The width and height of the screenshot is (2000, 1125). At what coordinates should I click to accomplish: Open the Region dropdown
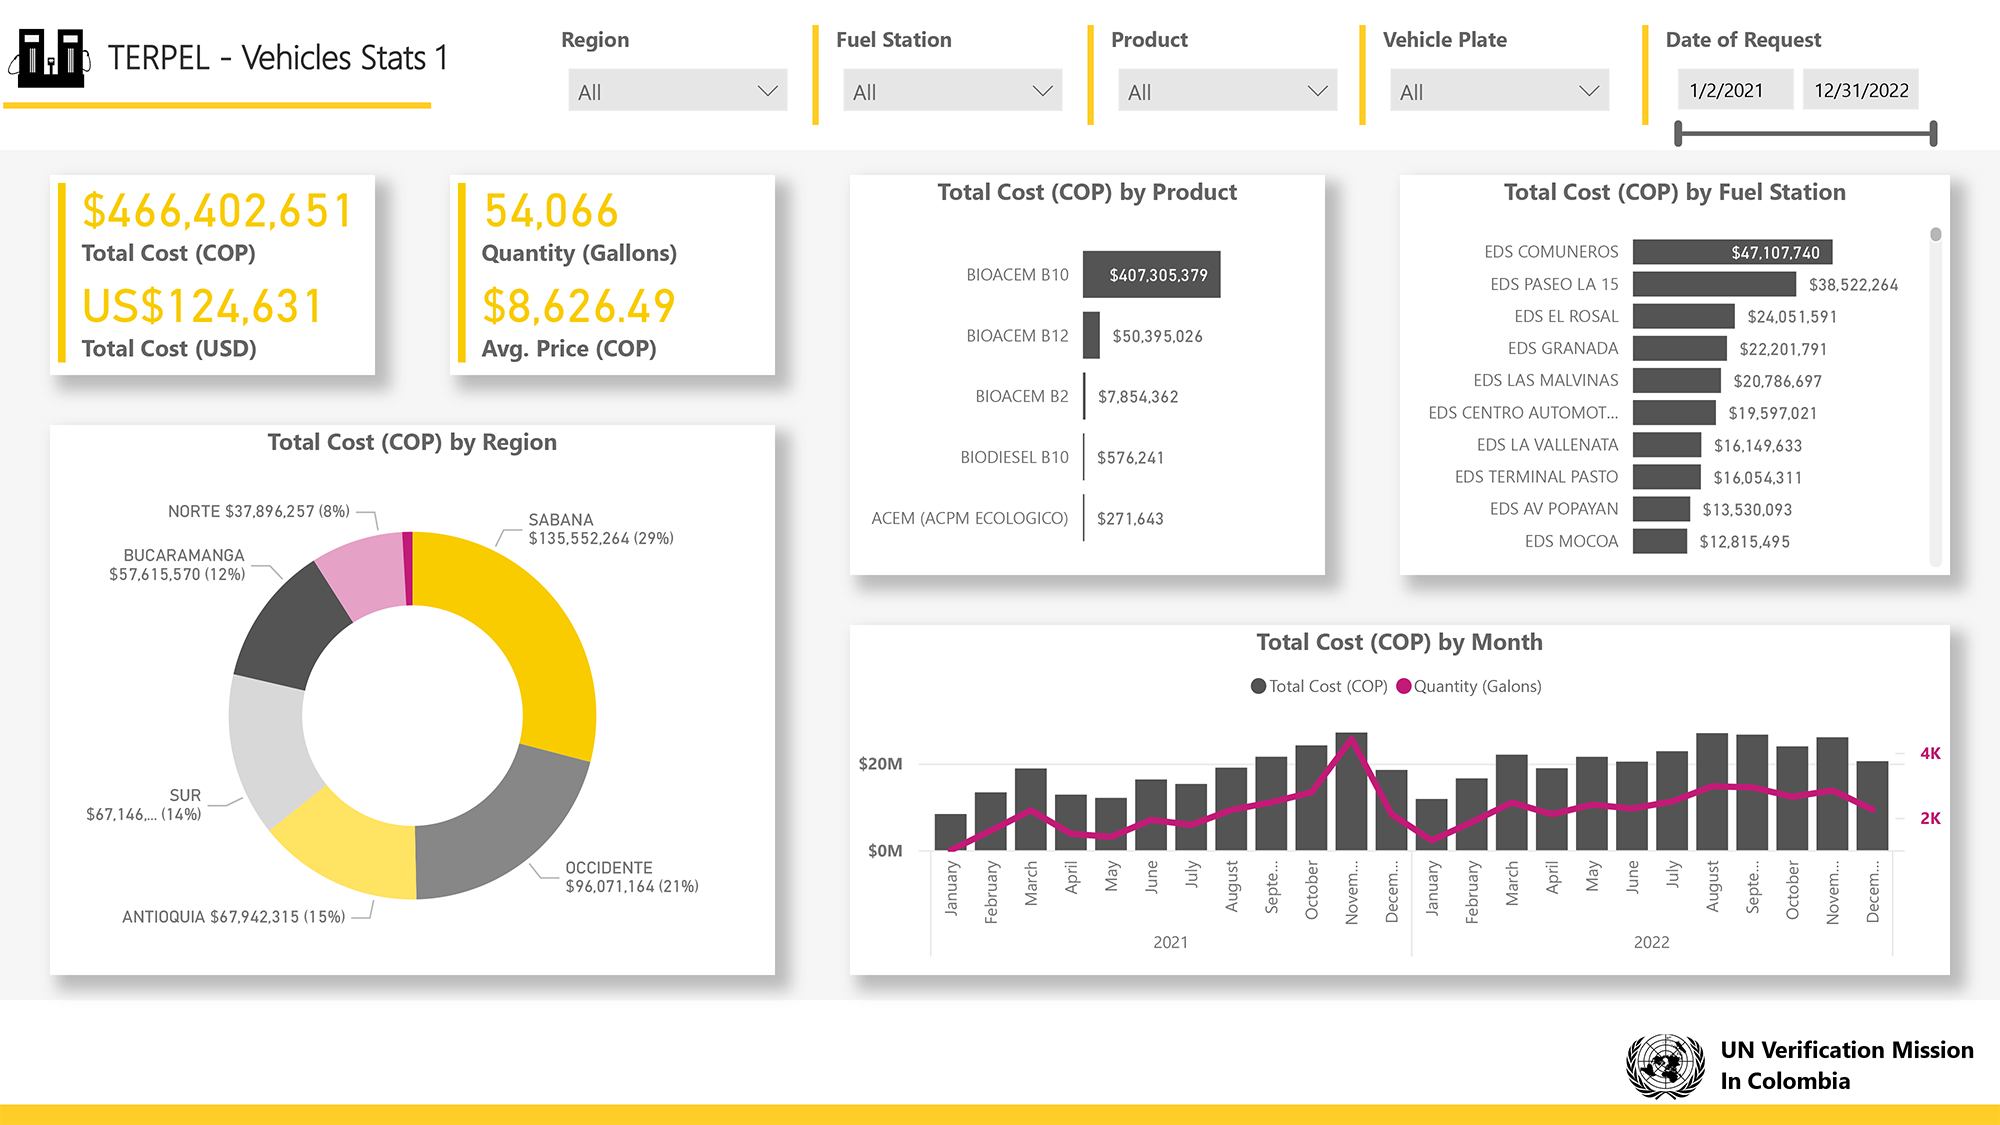(677, 91)
